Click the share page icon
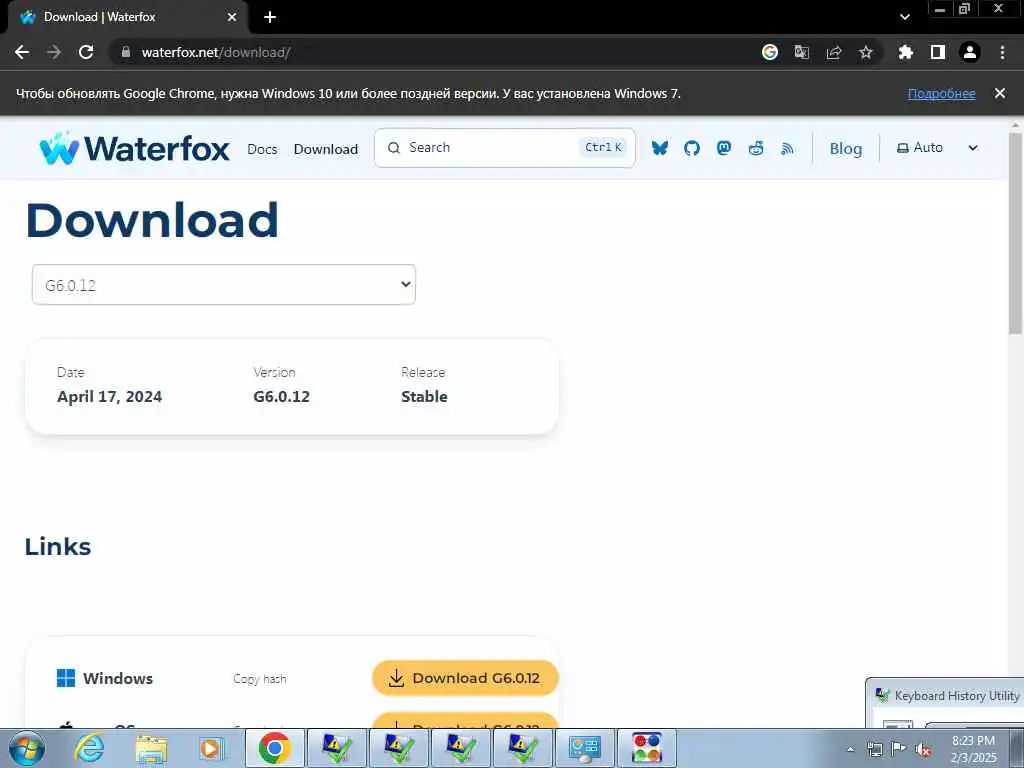The image size is (1024, 768). pos(834,52)
